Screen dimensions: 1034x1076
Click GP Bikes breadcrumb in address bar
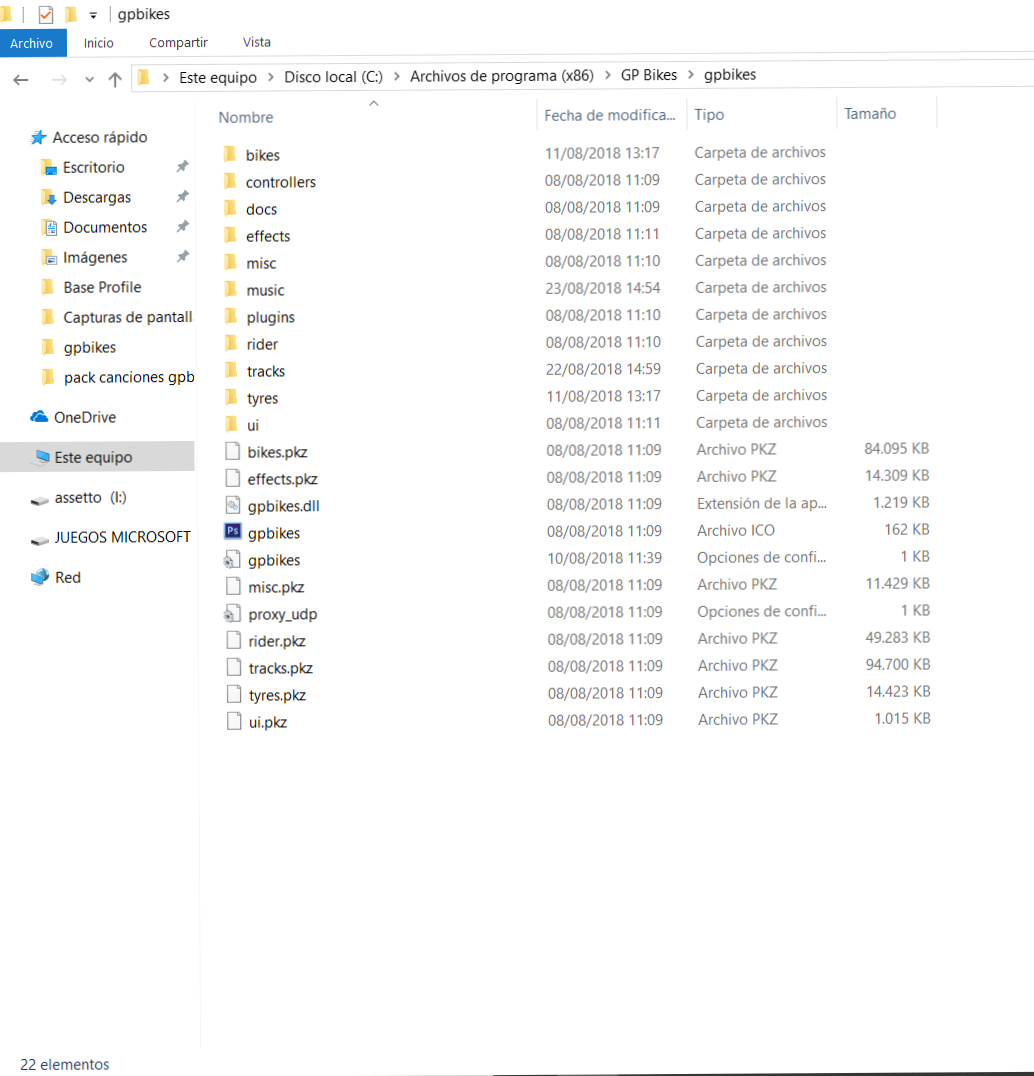[x=649, y=75]
